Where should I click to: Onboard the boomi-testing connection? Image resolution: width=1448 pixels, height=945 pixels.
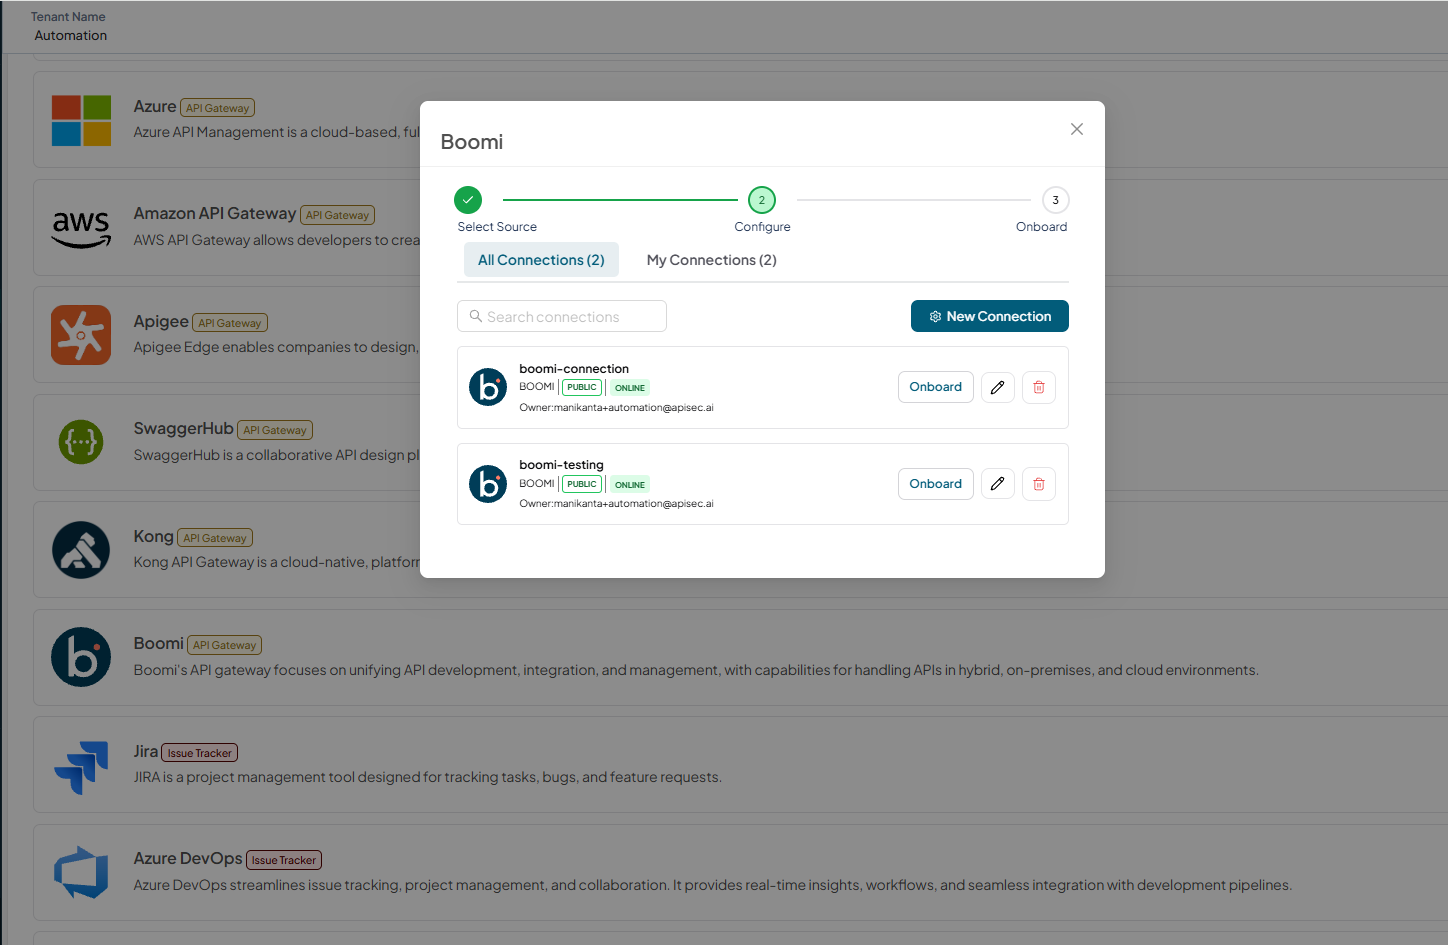936,484
